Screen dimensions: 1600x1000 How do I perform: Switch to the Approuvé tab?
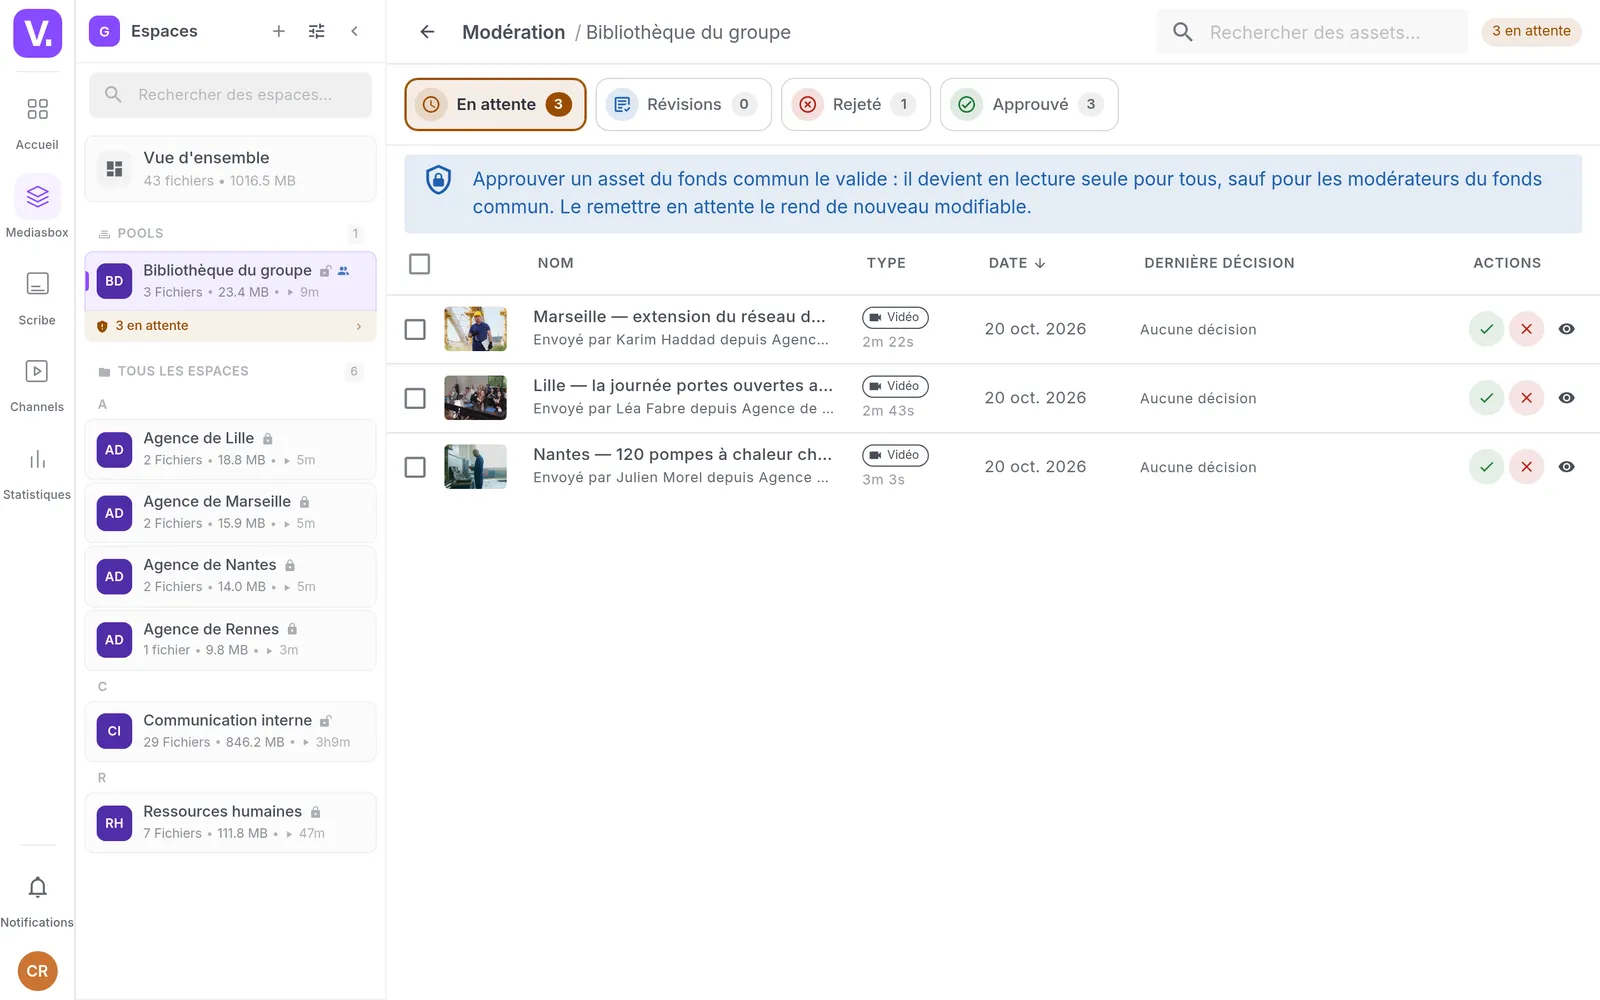coord(1029,104)
